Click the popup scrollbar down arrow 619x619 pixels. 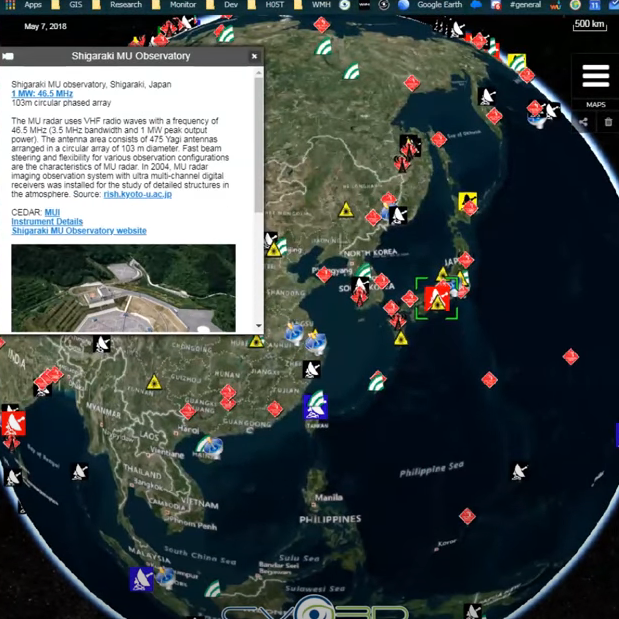259,326
